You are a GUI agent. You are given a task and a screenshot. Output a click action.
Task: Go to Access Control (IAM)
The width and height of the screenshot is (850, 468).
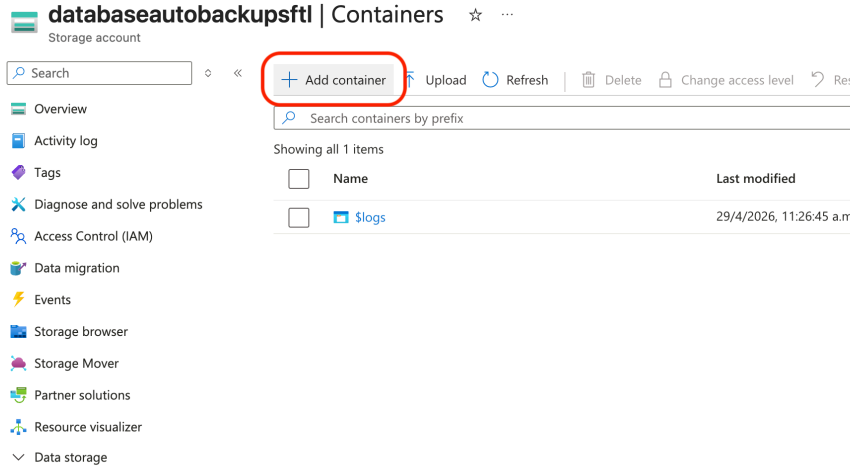click(x=93, y=236)
